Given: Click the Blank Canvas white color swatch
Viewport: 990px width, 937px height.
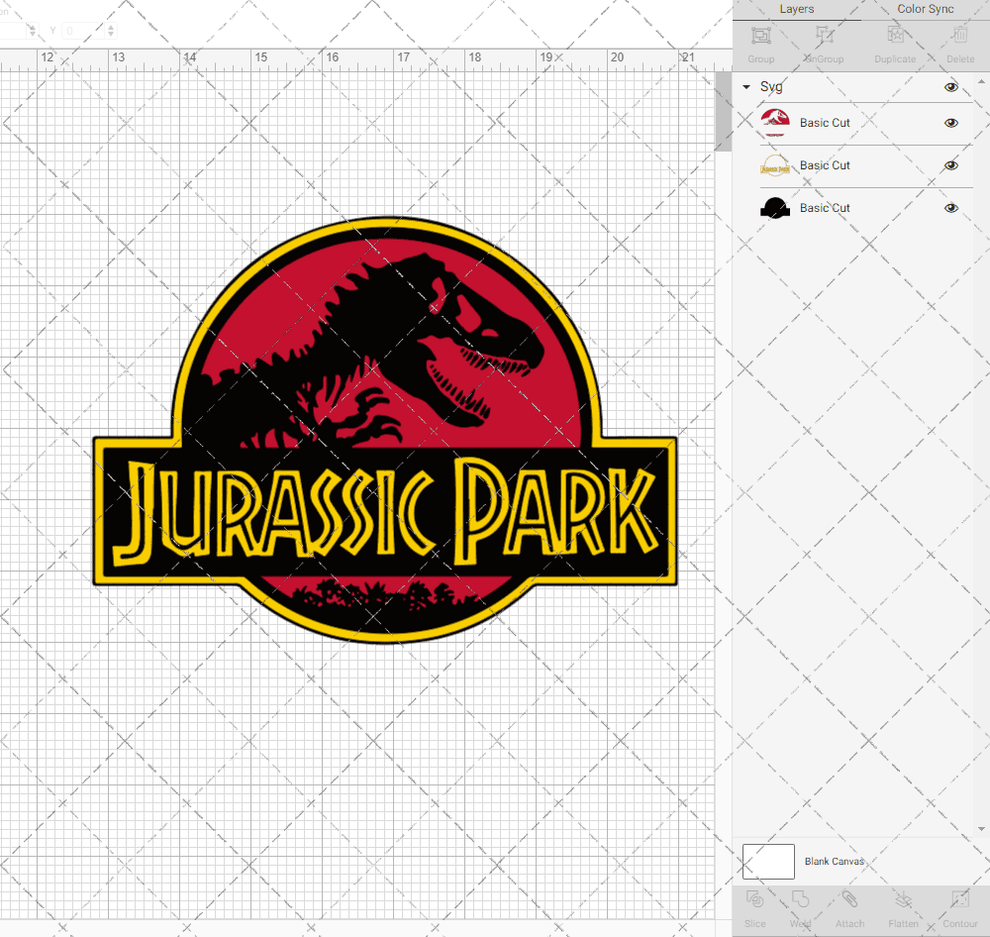Looking at the screenshot, I should click(x=768, y=861).
